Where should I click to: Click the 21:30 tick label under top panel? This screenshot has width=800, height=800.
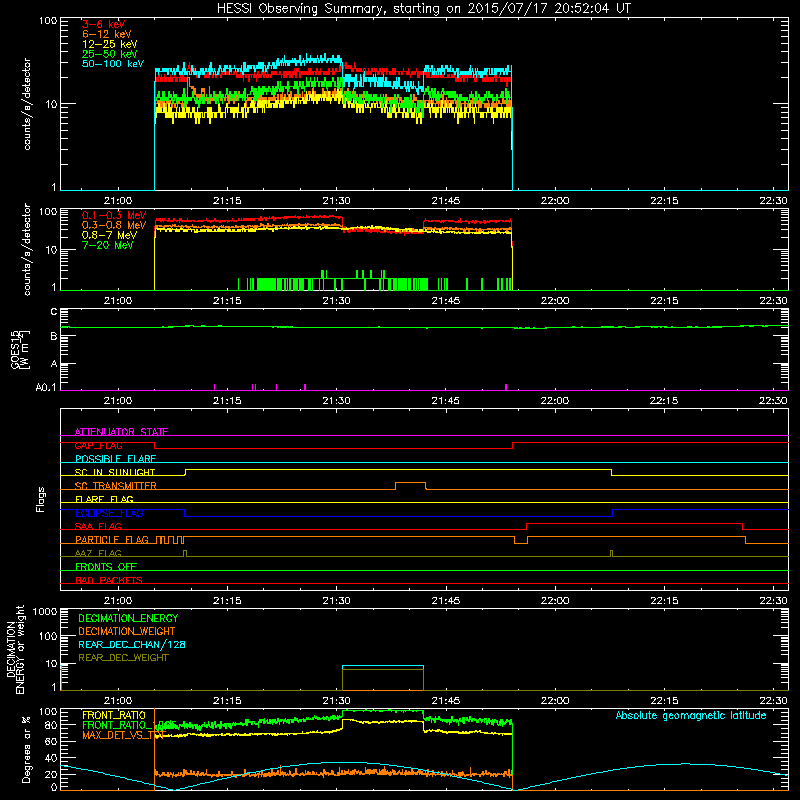click(x=336, y=201)
